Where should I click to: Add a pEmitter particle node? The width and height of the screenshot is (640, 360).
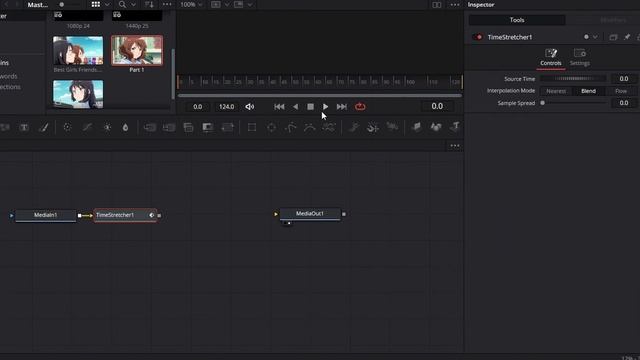(x=353, y=127)
